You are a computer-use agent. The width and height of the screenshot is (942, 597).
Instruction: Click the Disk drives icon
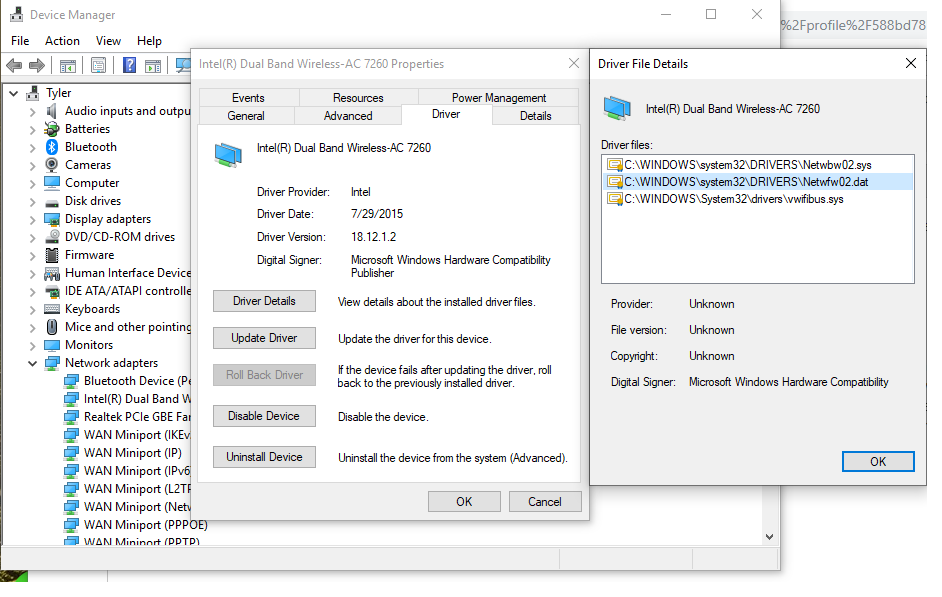click(x=52, y=202)
